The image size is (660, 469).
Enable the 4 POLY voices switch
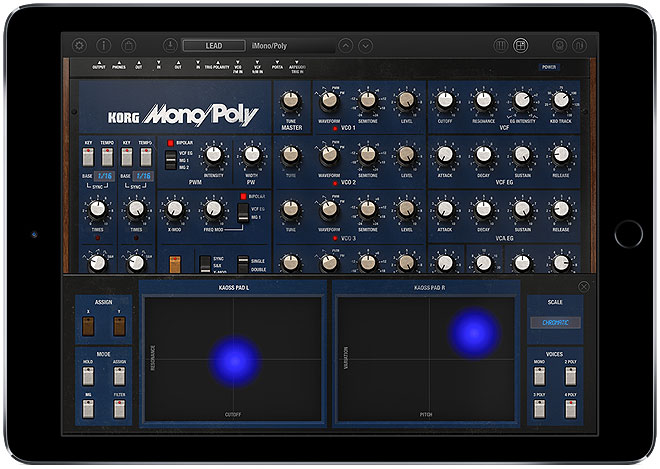pyautogui.click(x=570, y=410)
